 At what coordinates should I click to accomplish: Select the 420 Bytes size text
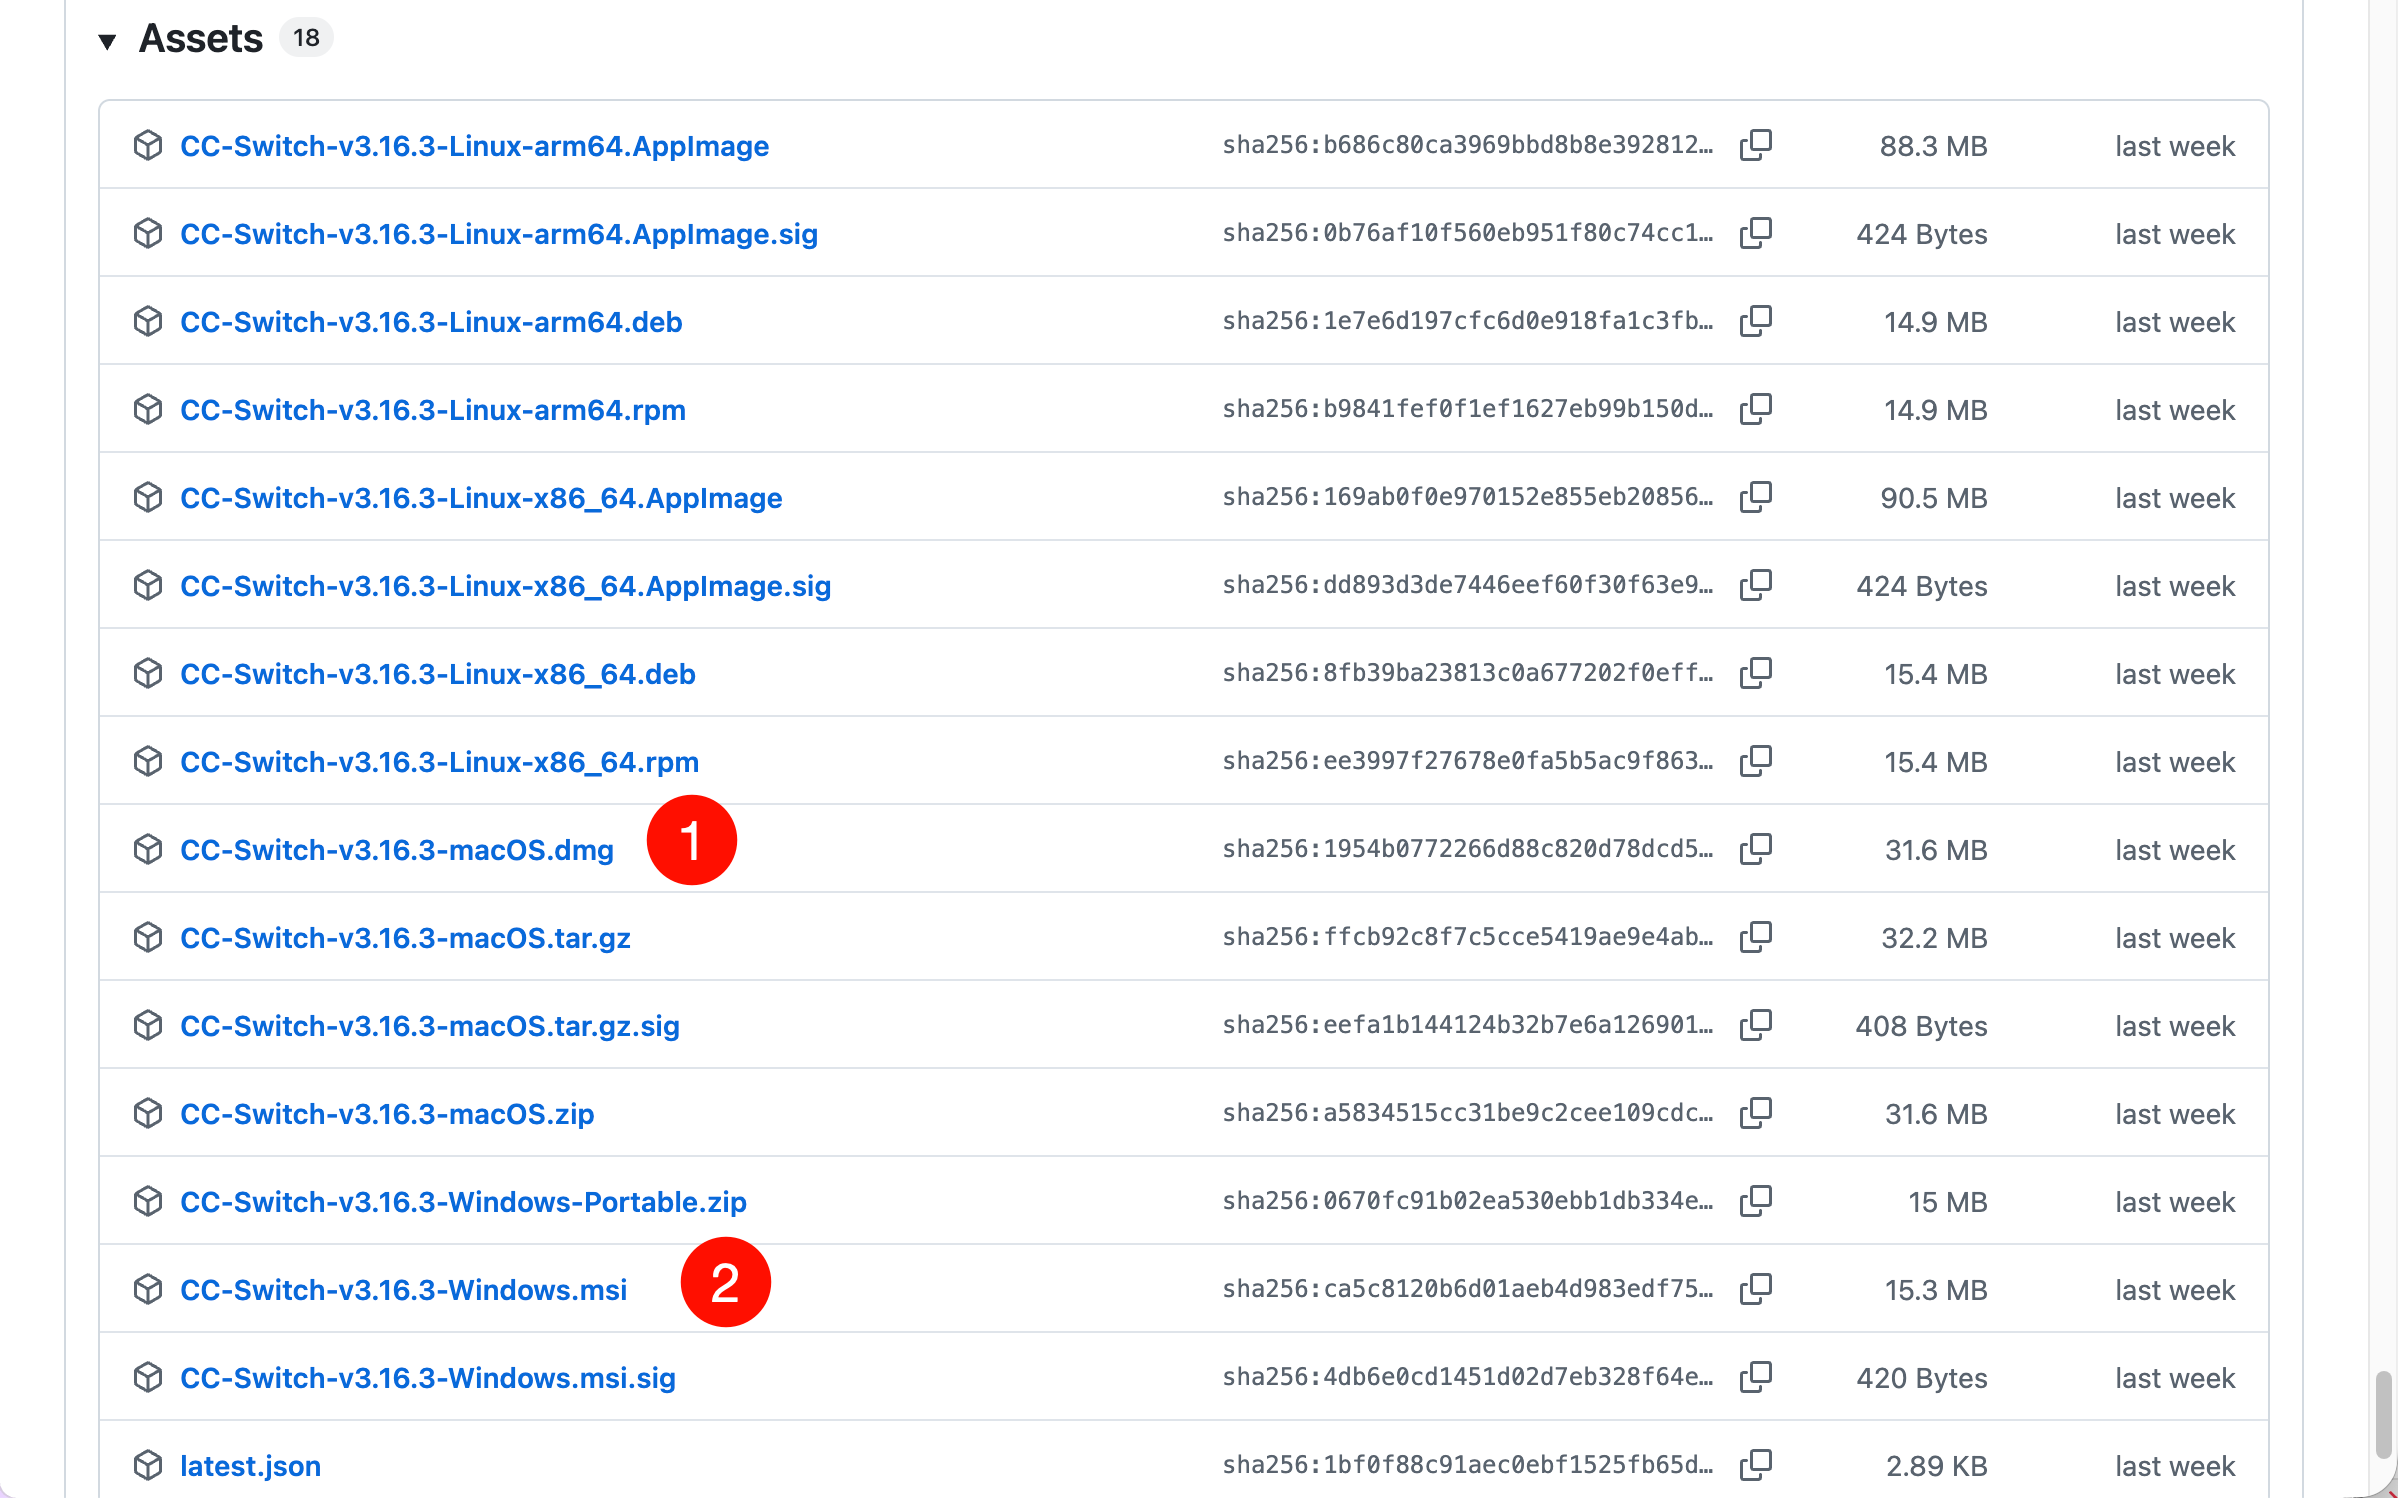pos(1921,1378)
